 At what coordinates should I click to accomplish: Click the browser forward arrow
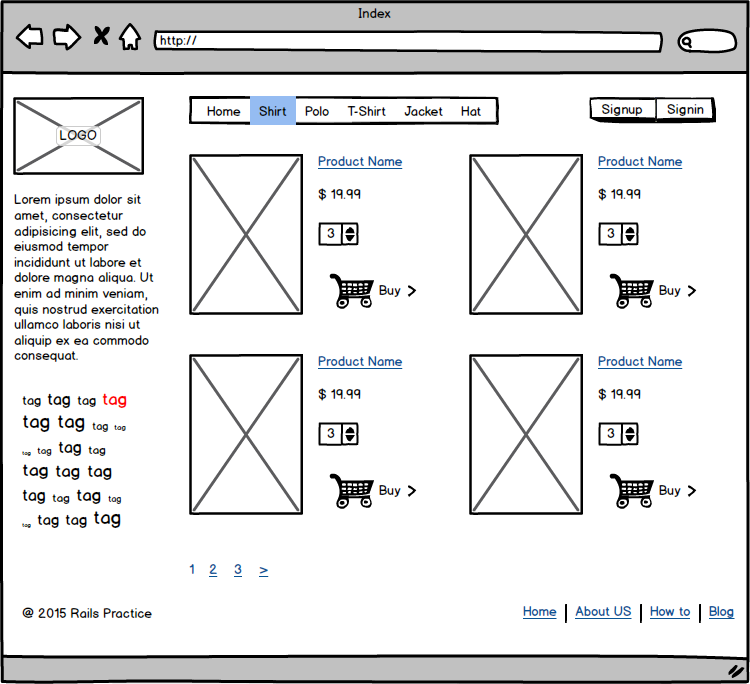(66, 38)
